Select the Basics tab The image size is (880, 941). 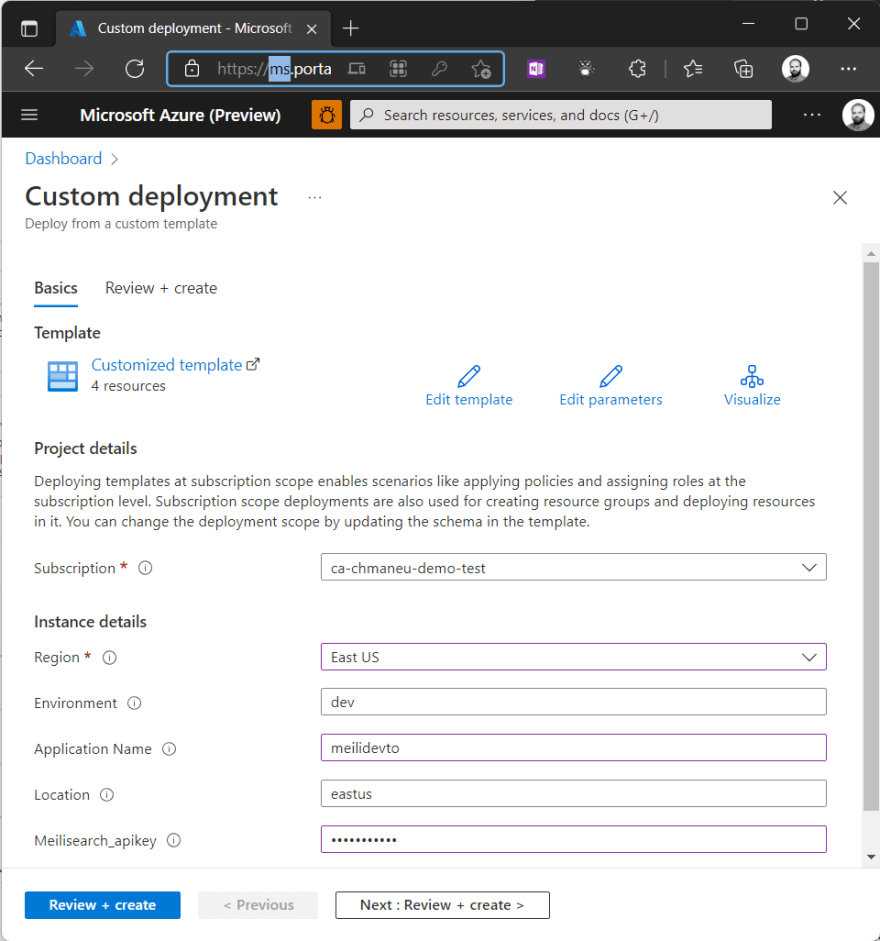pyautogui.click(x=56, y=288)
